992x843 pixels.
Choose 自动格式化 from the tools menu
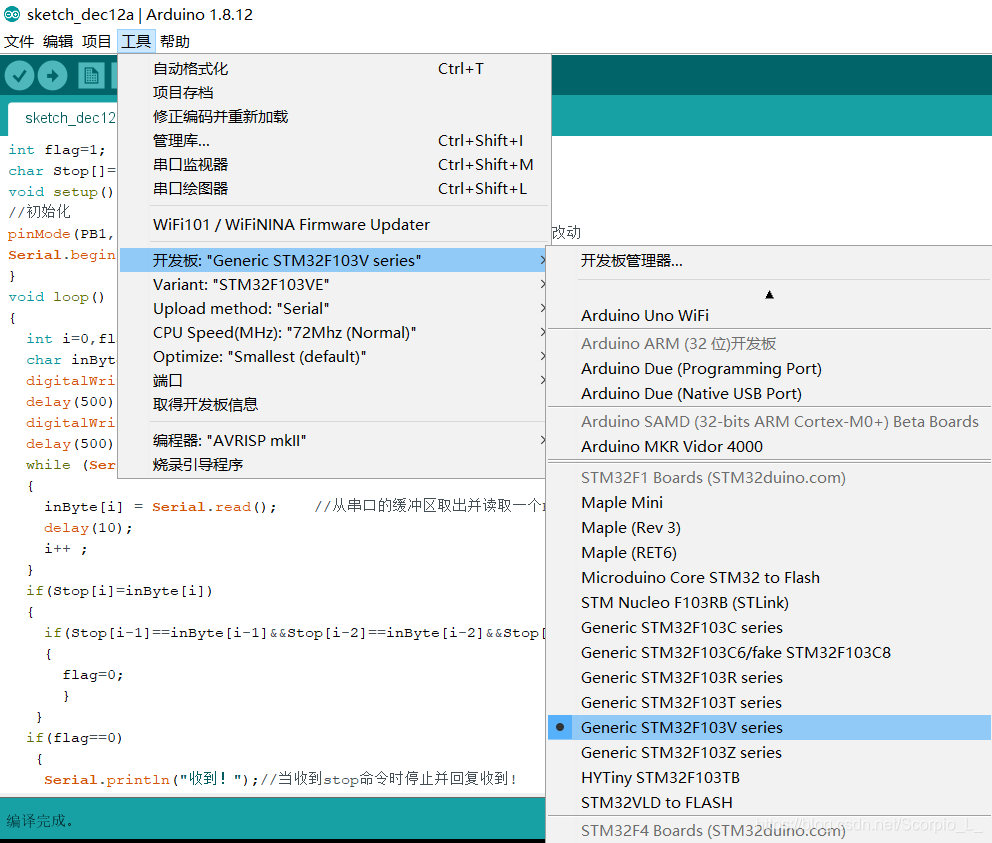click(x=333, y=69)
